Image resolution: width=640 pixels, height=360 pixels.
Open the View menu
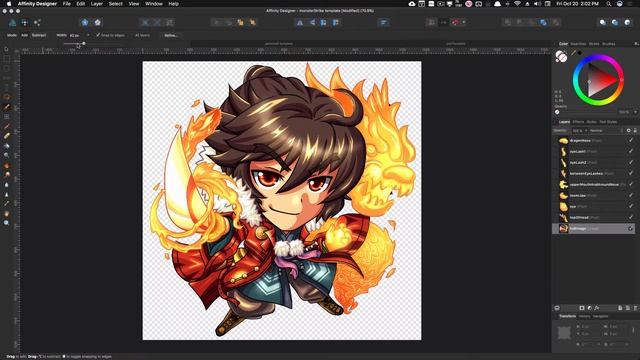click(134, 4)
